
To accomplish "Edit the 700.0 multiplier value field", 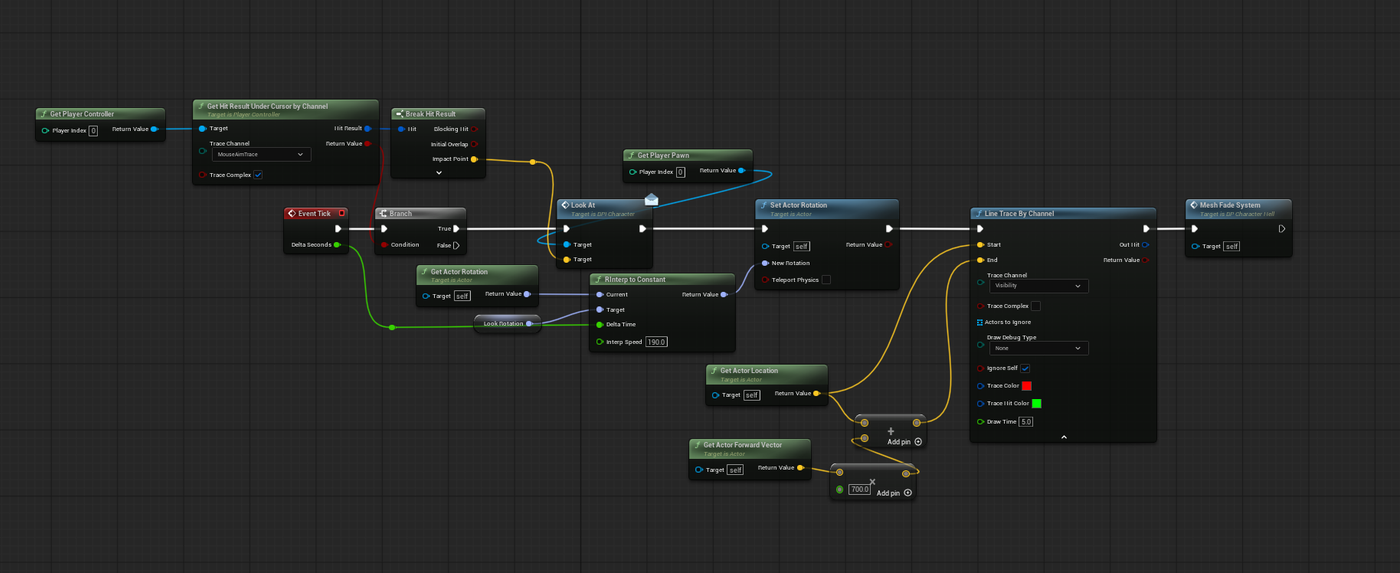I will click(x=860, y=489).
